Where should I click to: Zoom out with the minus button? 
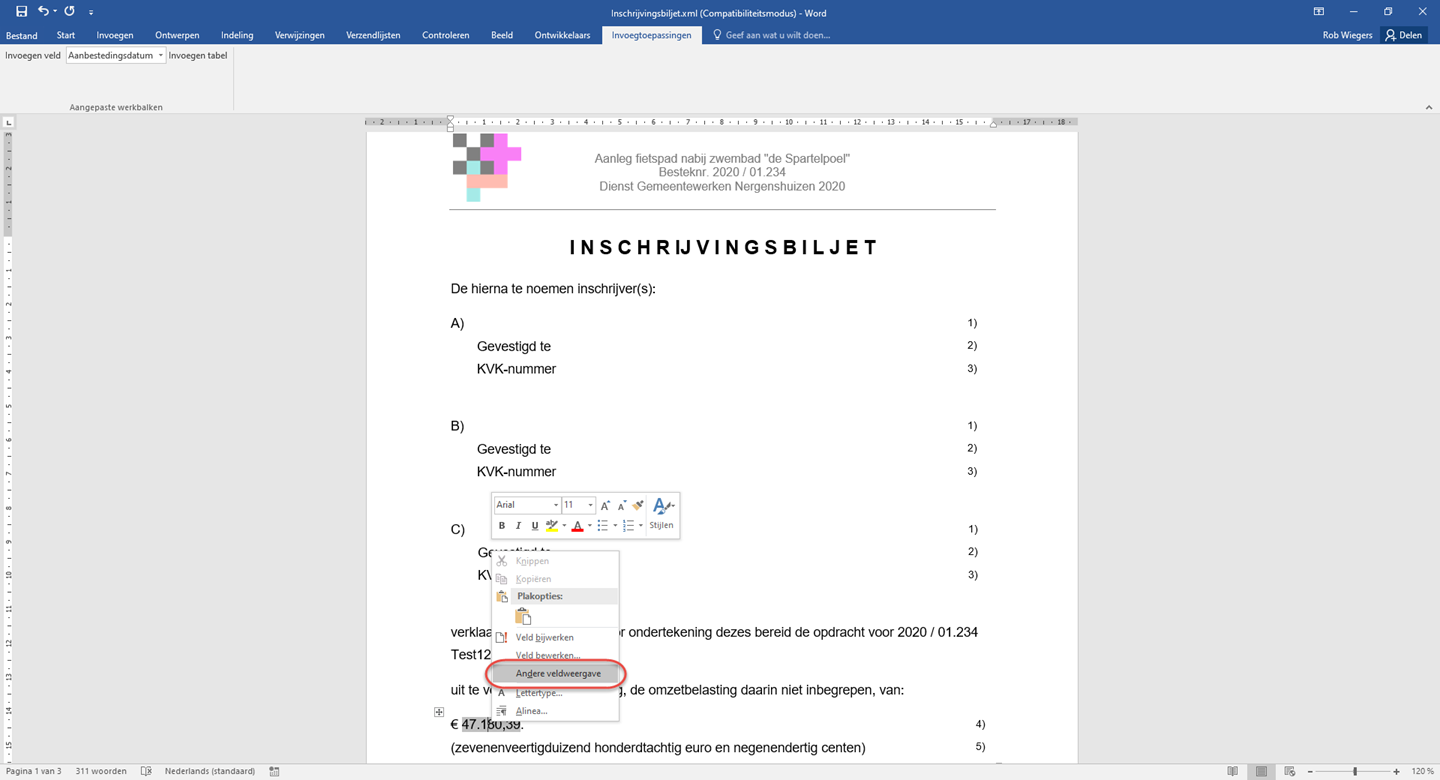[1310, 771]
